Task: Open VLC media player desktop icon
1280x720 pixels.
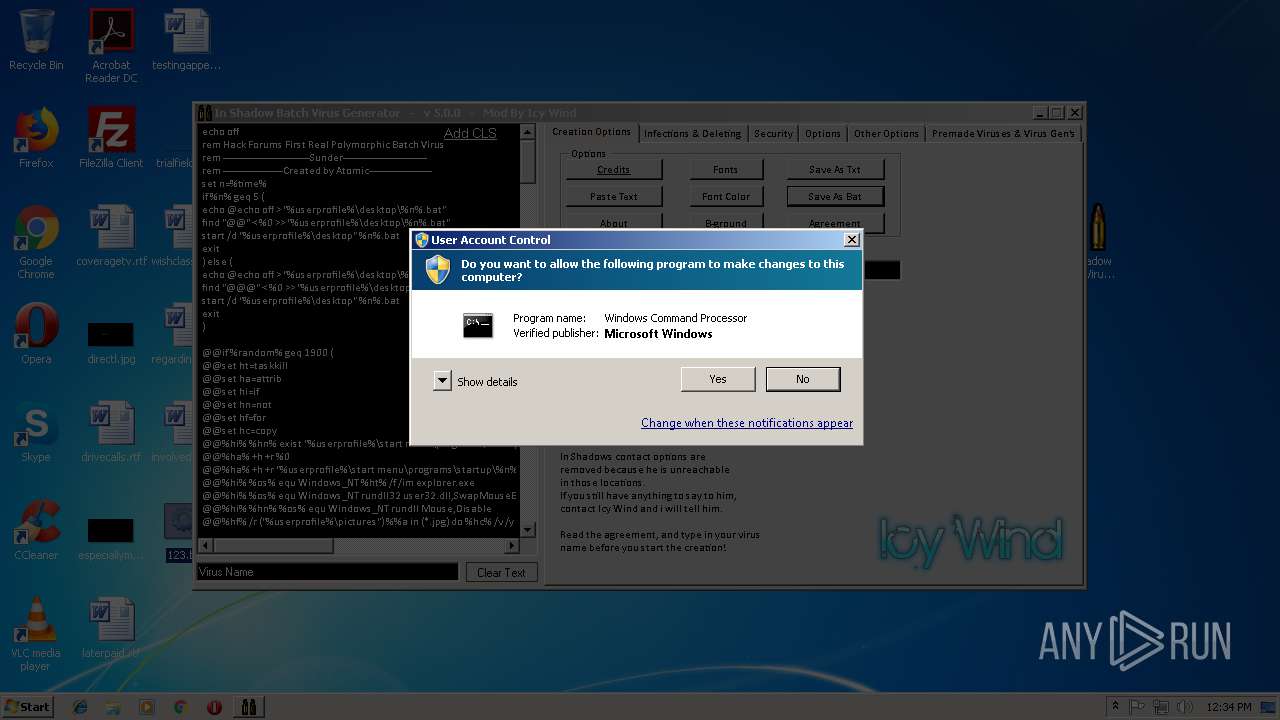Action: coord(36,634)
